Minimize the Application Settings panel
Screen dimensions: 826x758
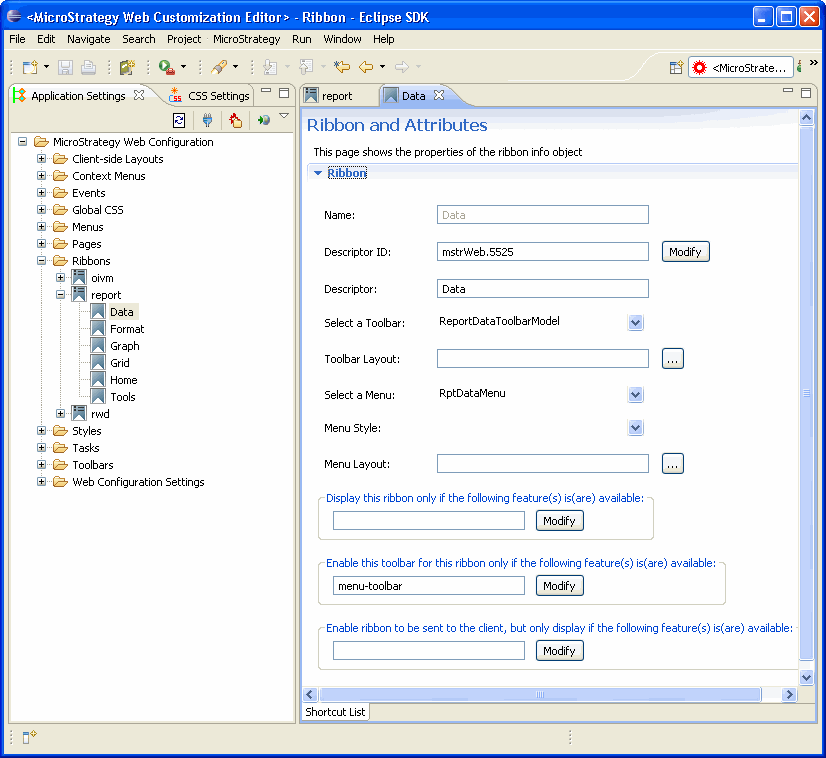click(266, 92)
